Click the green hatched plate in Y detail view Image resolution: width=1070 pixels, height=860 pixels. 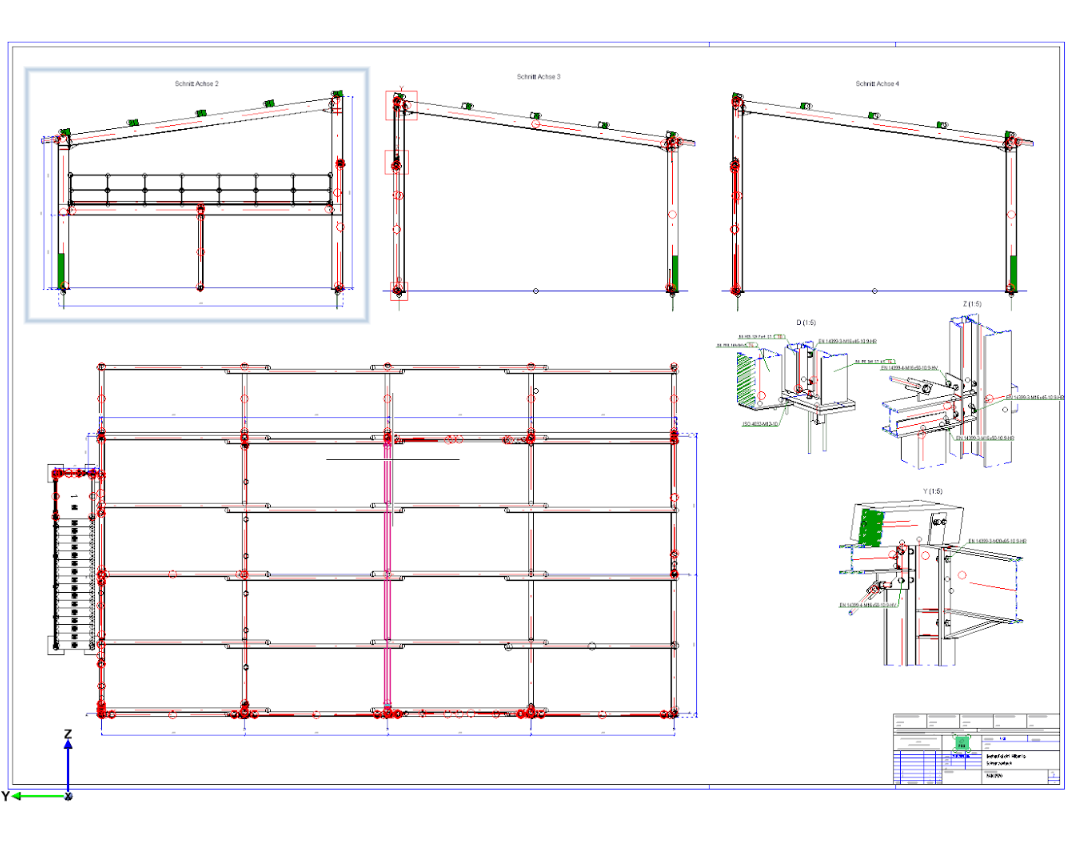click(x=868, y=528)
